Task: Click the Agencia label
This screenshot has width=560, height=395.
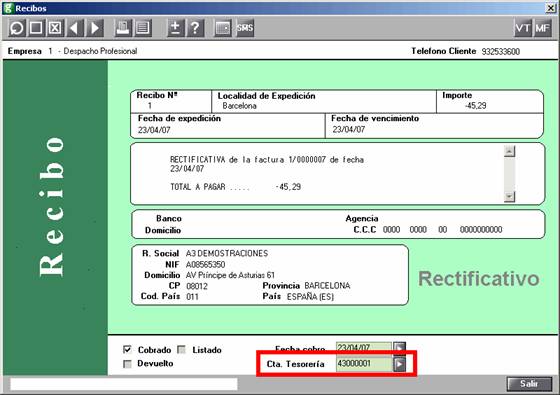Action: click(362, 218)
